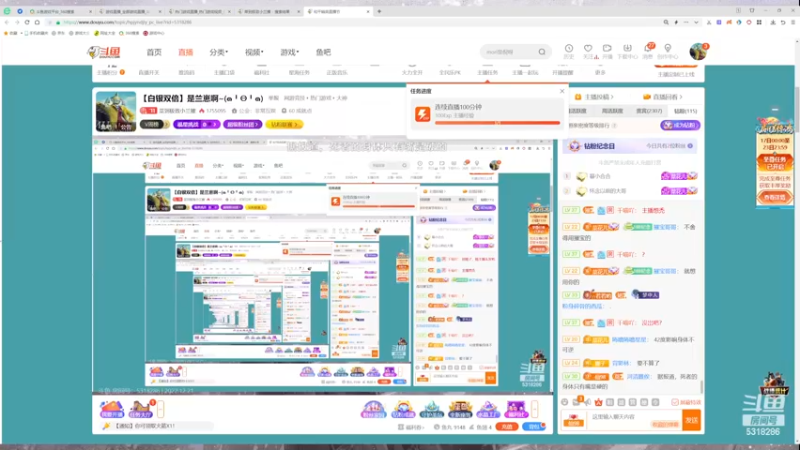Click the second gift icon in gift row
The height and width of the screenshot is (450, 800).
pos(403,409)
